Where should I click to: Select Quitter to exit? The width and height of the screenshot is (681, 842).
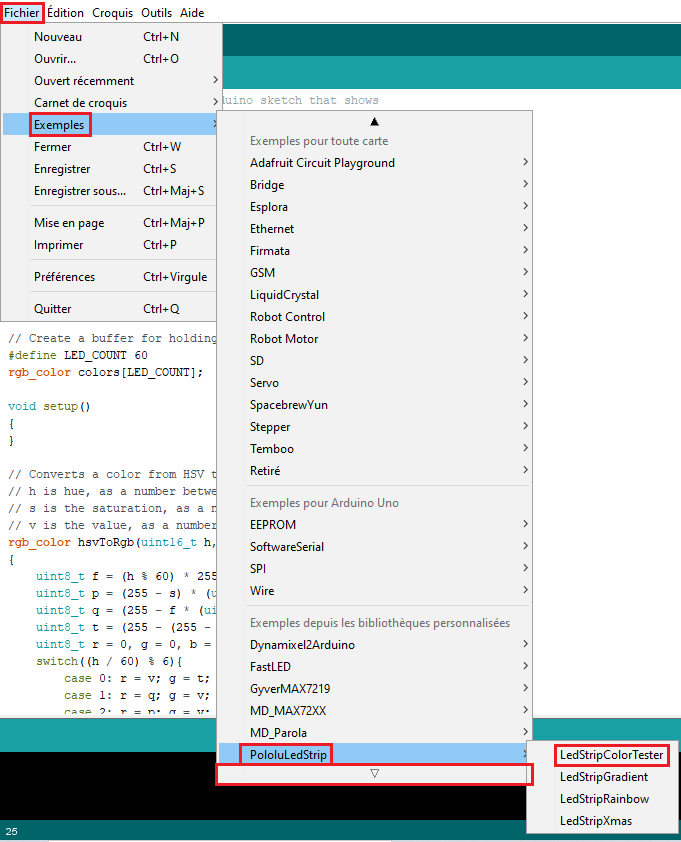[x=111, y=309]
